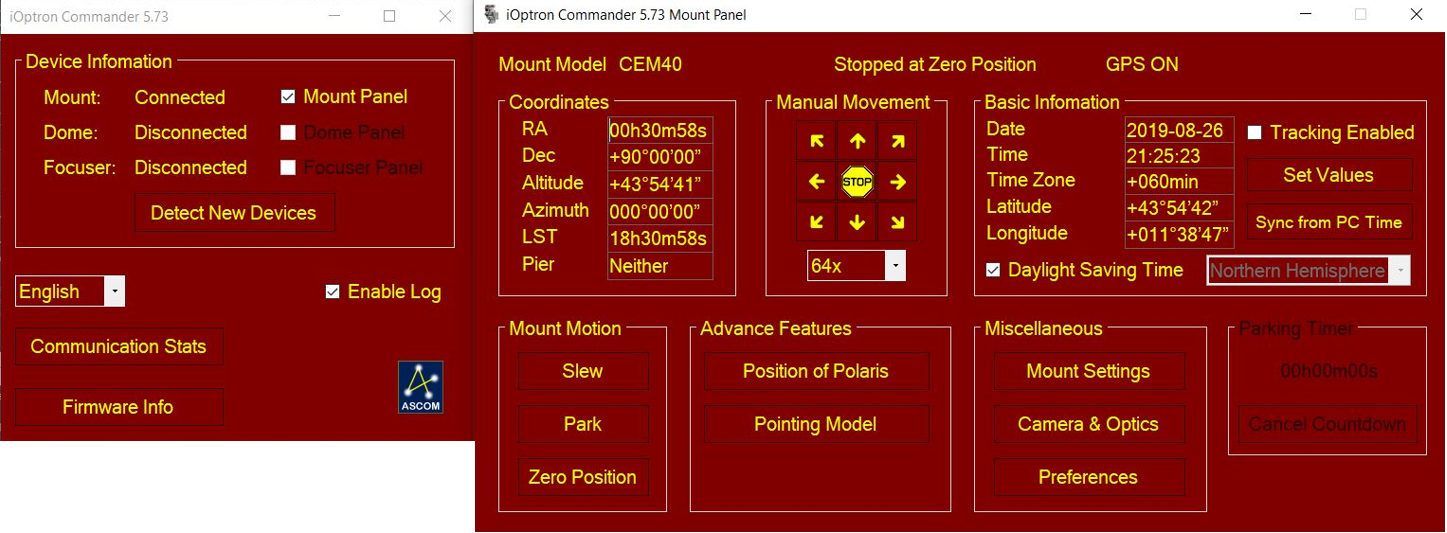Image resolution: width=1447 pixels, height=533 pixels.
Task: Uncheck the Mount Panel checkbox
Action: coord(288,97)
